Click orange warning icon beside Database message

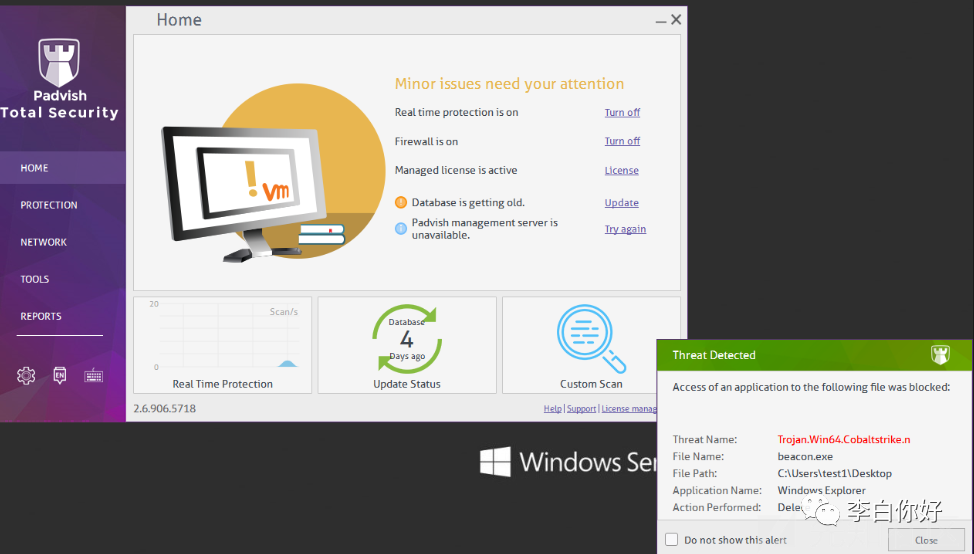pyautogui.click(x=401, y=202)
